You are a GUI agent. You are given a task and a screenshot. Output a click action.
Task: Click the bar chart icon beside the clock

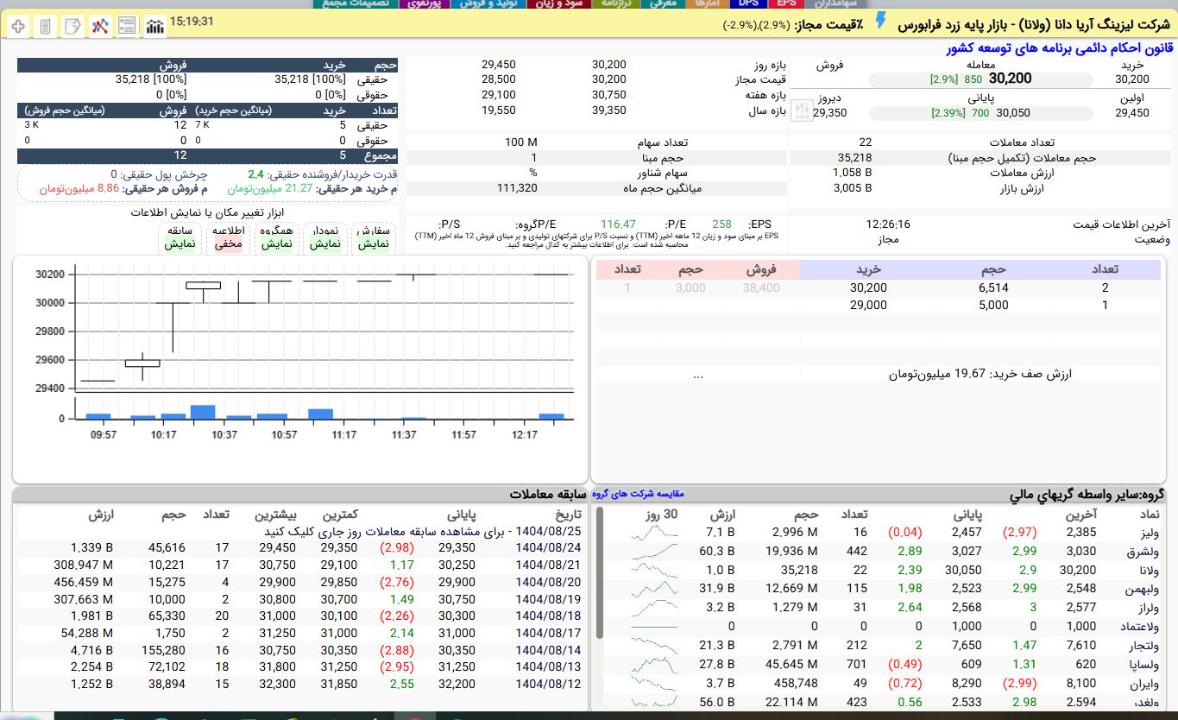[x=156, y=23]
